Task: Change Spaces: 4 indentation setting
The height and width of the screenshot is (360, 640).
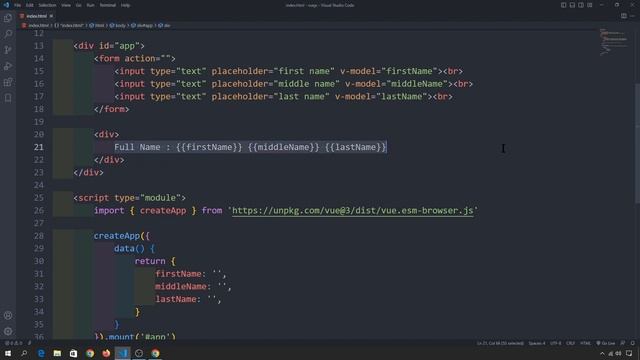Action: [x=537, y=343]
